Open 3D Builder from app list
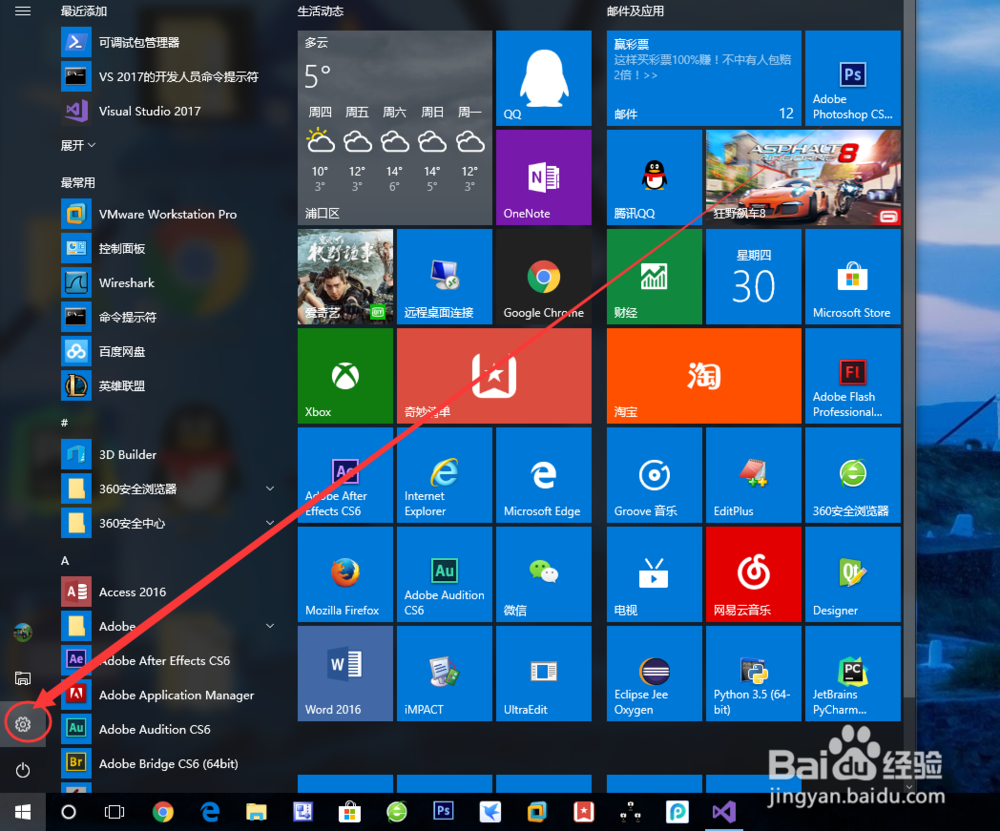The width and height of the screenshot is (1000, 831). (x=167, y=454)
